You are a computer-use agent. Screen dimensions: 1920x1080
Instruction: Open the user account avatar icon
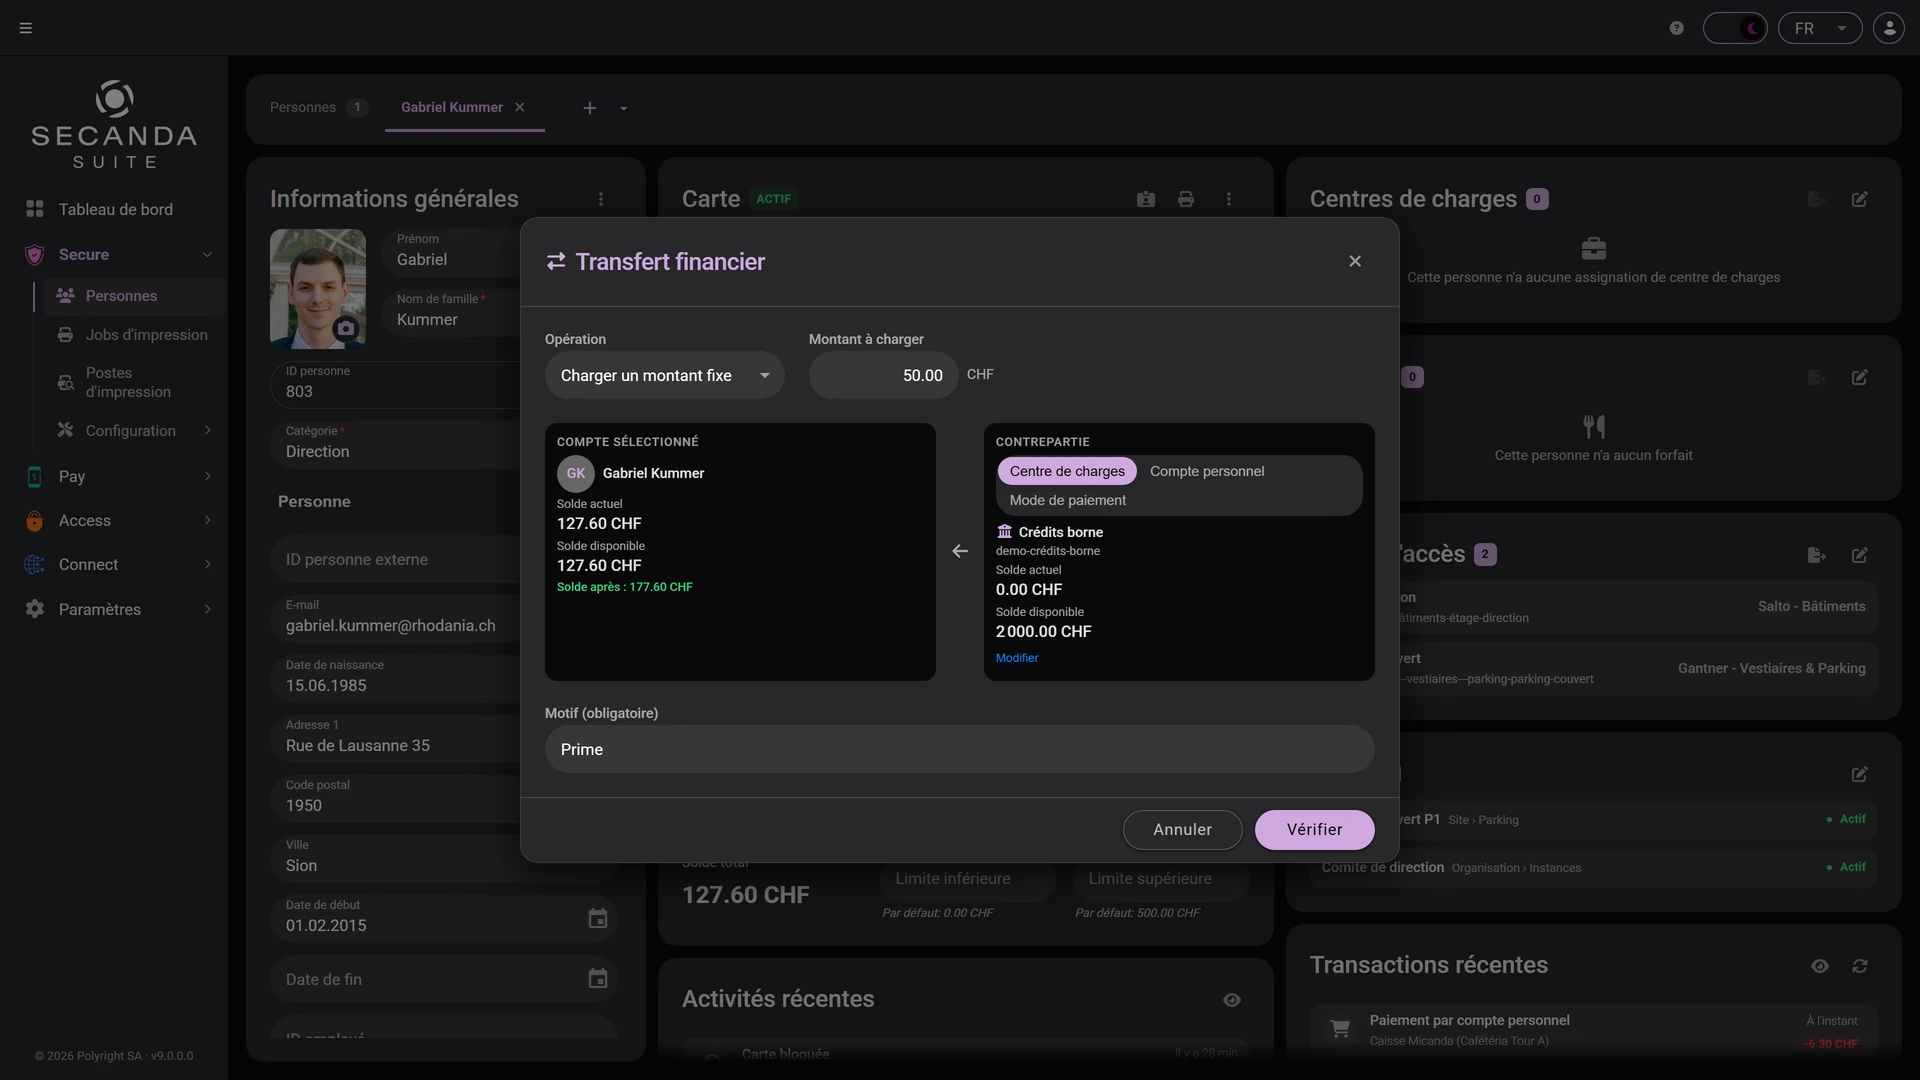coord(1889,28)
